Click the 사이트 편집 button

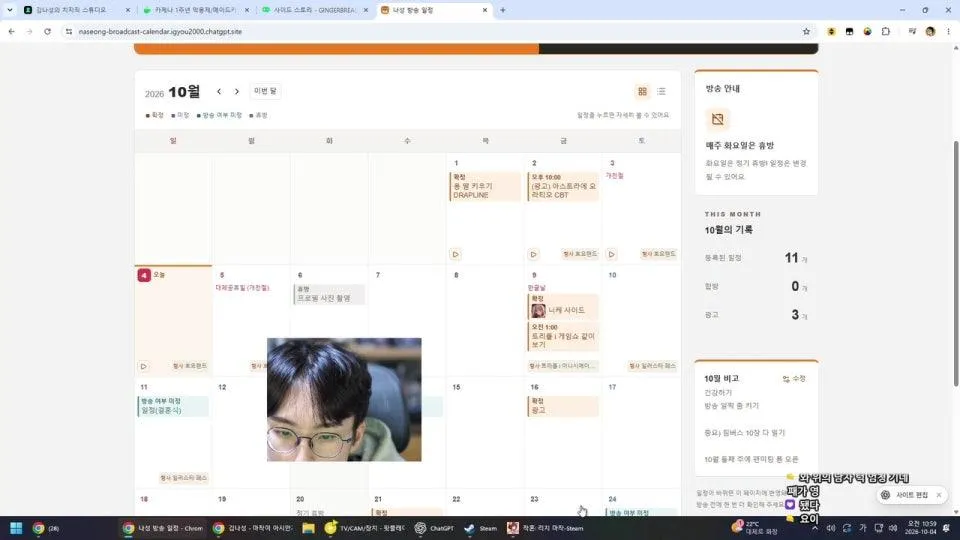[907, 495]
